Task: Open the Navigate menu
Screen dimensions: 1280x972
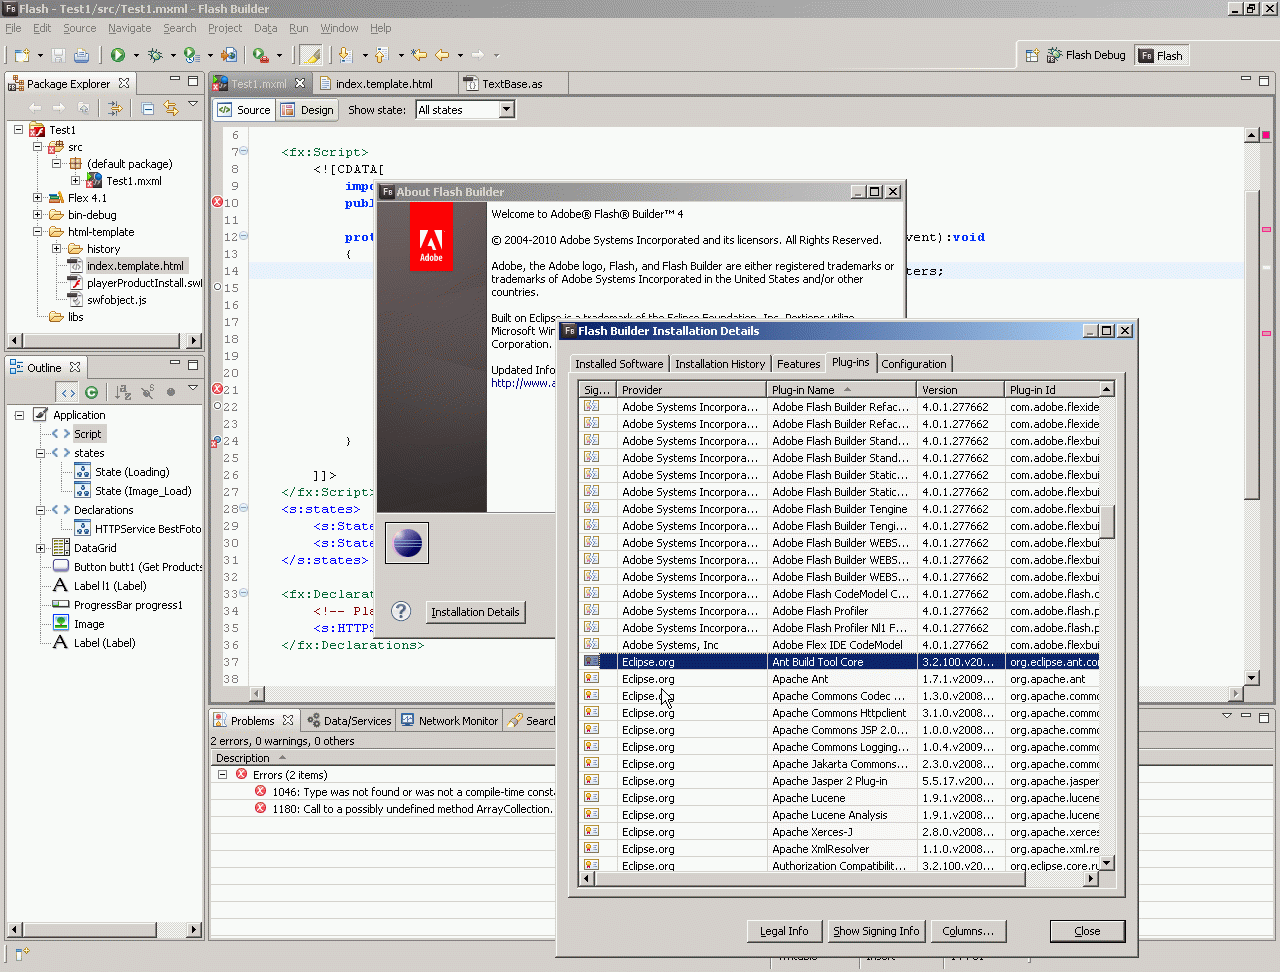Action: pos(130,28)
